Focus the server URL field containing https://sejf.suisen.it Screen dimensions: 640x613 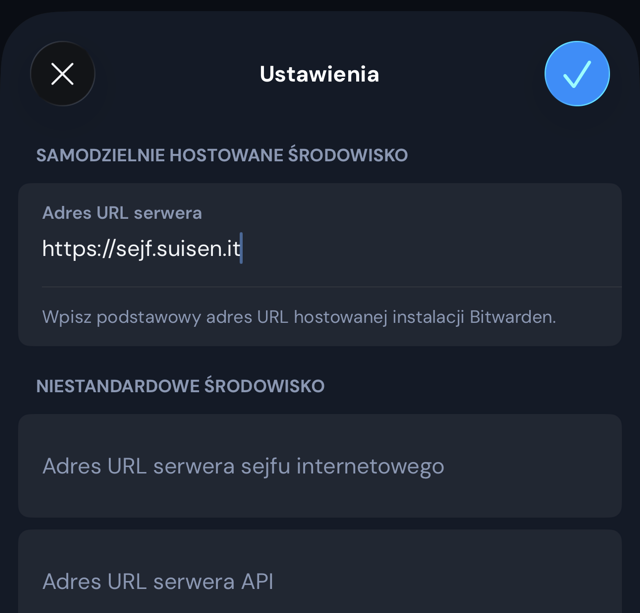(320, 249)
